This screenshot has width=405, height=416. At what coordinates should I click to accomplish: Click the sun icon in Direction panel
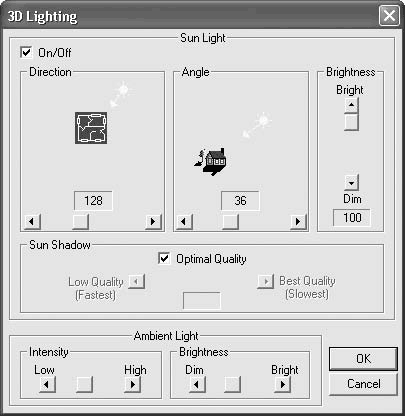point(120,94)
